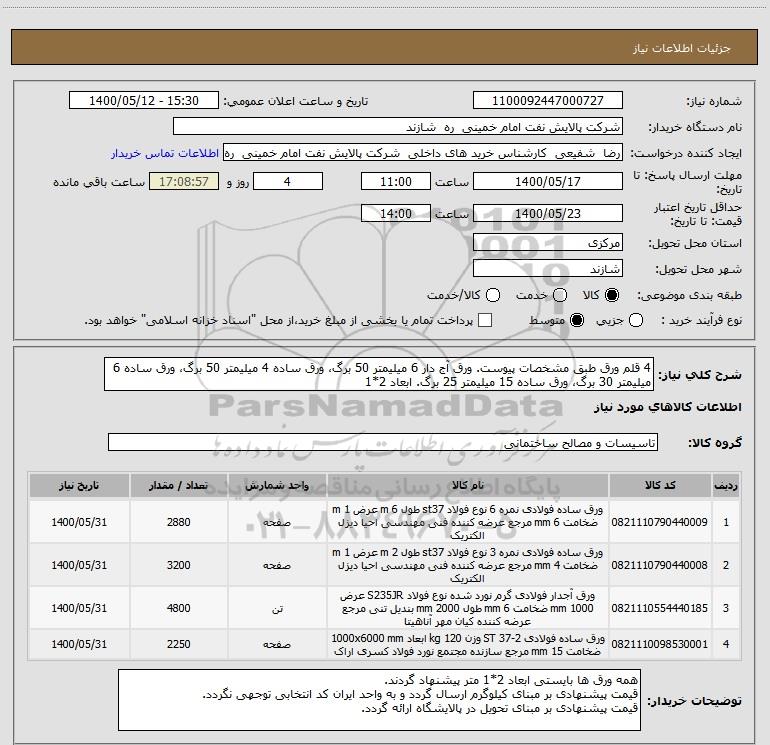Click the need number field 1100092447000727
The height and width of the screenshot is (745, 770).
(x=548, y=101)
